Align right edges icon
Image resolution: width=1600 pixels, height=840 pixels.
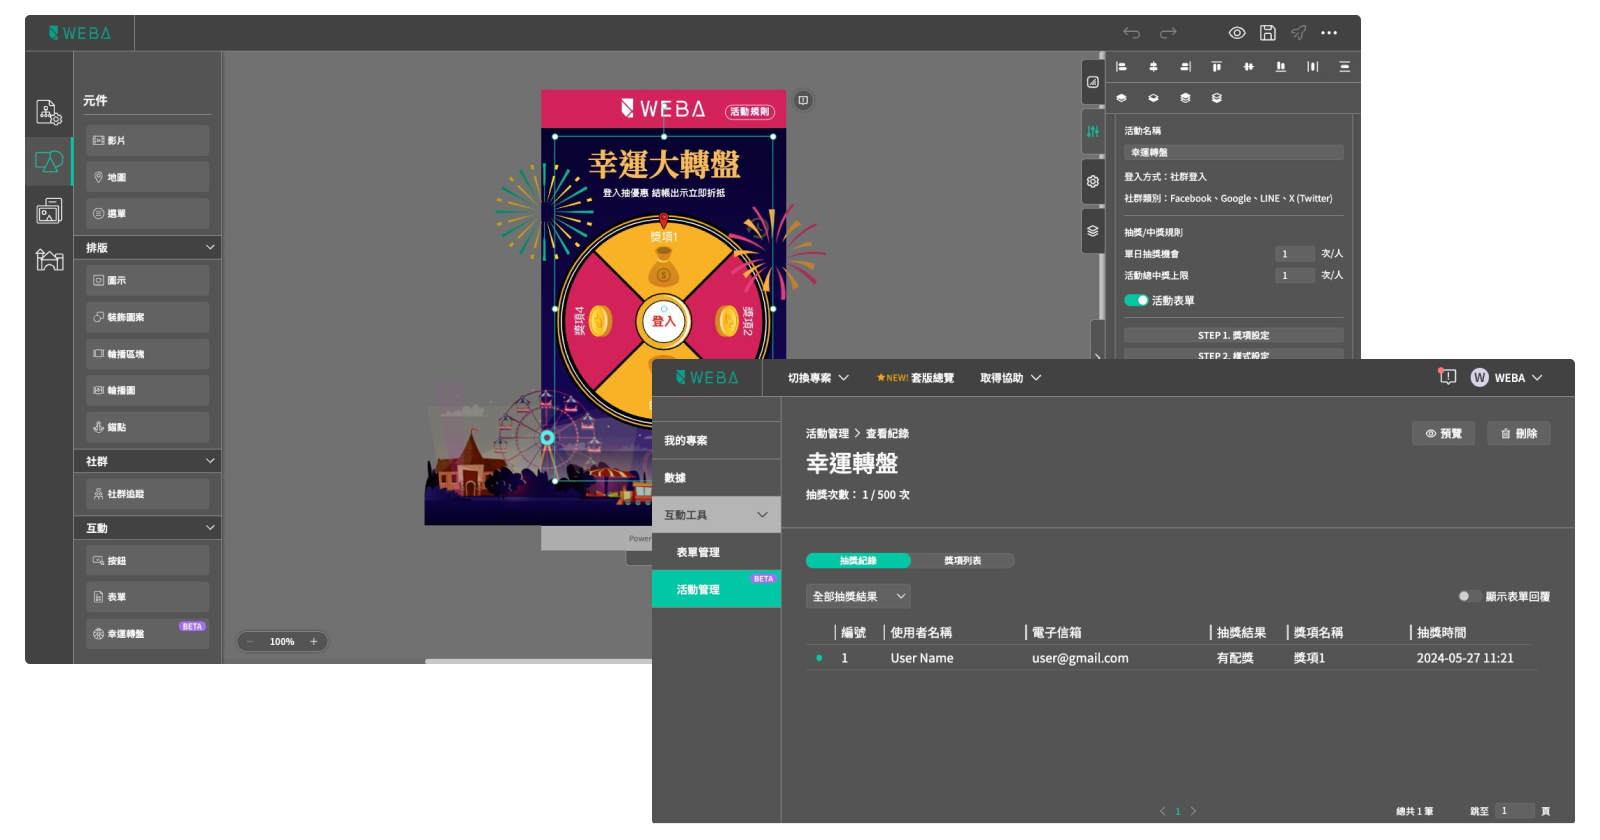tap(1185, 67)
